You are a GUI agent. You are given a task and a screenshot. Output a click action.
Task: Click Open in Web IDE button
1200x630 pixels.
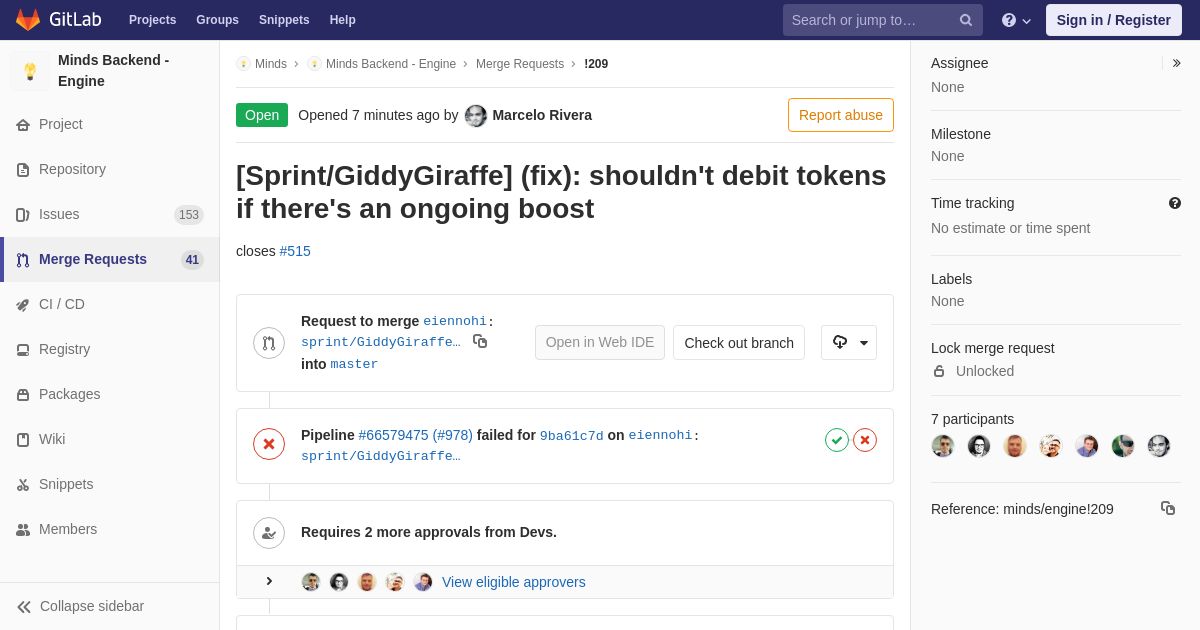click(600, 343)
